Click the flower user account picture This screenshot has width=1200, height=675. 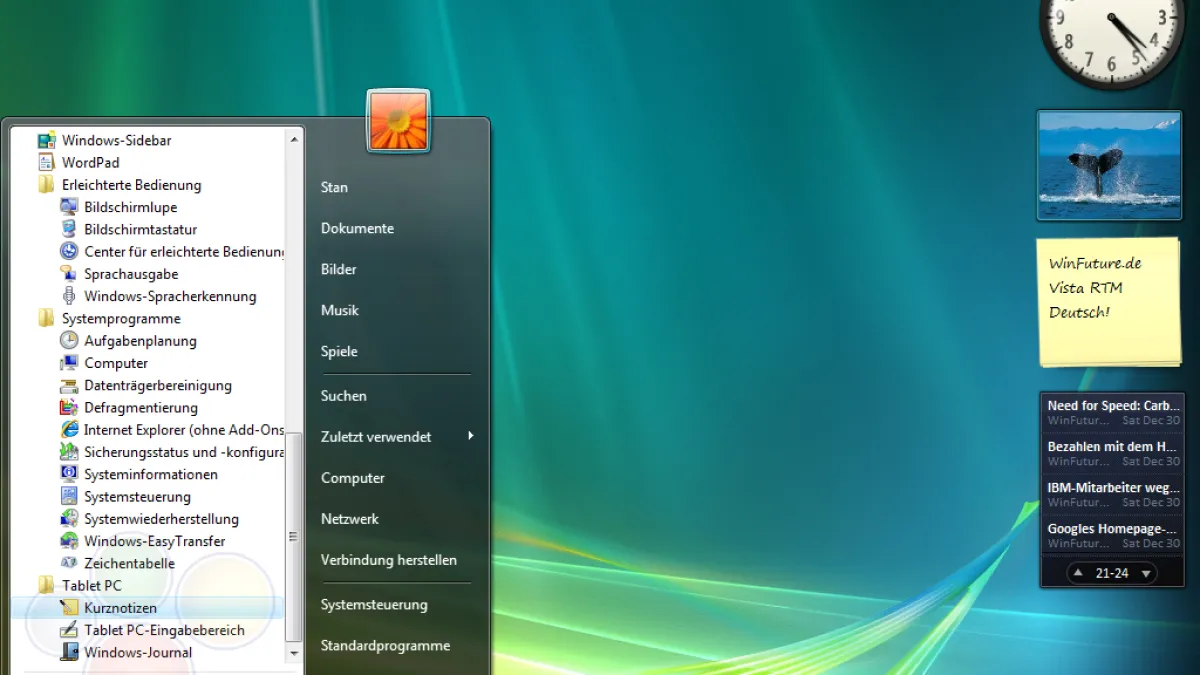pos(398,121)
